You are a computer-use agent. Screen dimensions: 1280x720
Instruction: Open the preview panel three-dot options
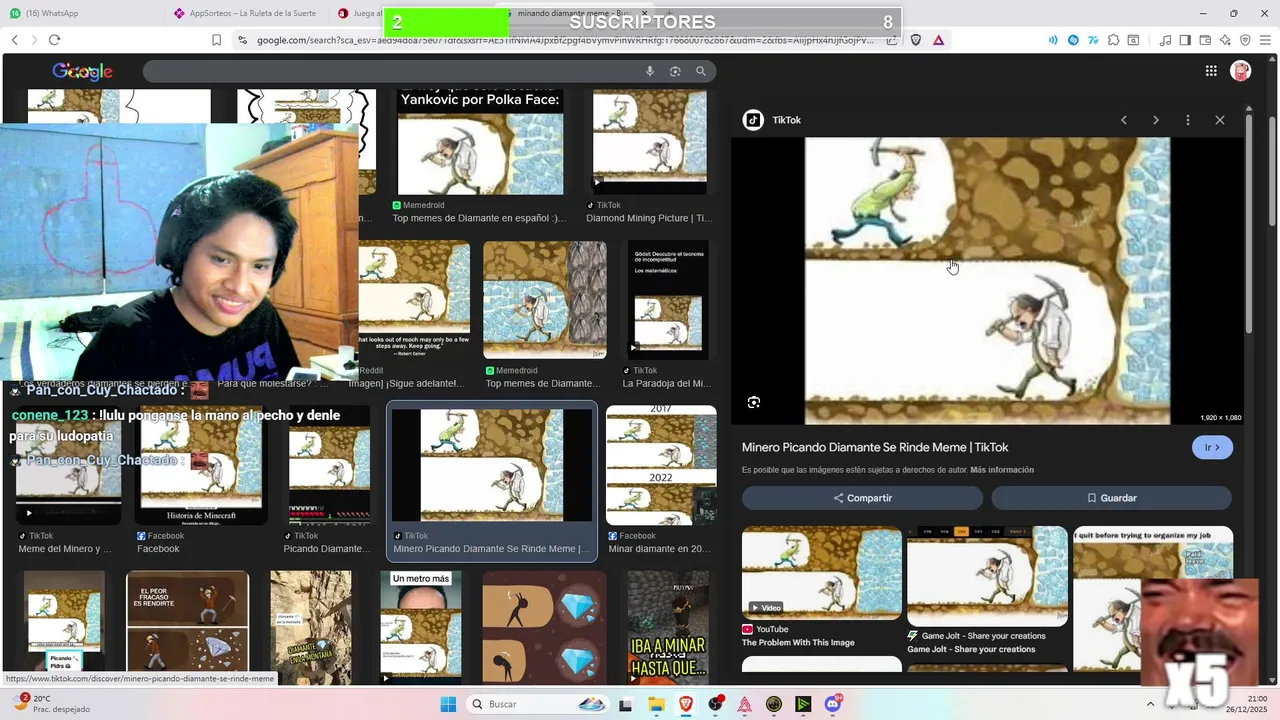(1187, 120)
